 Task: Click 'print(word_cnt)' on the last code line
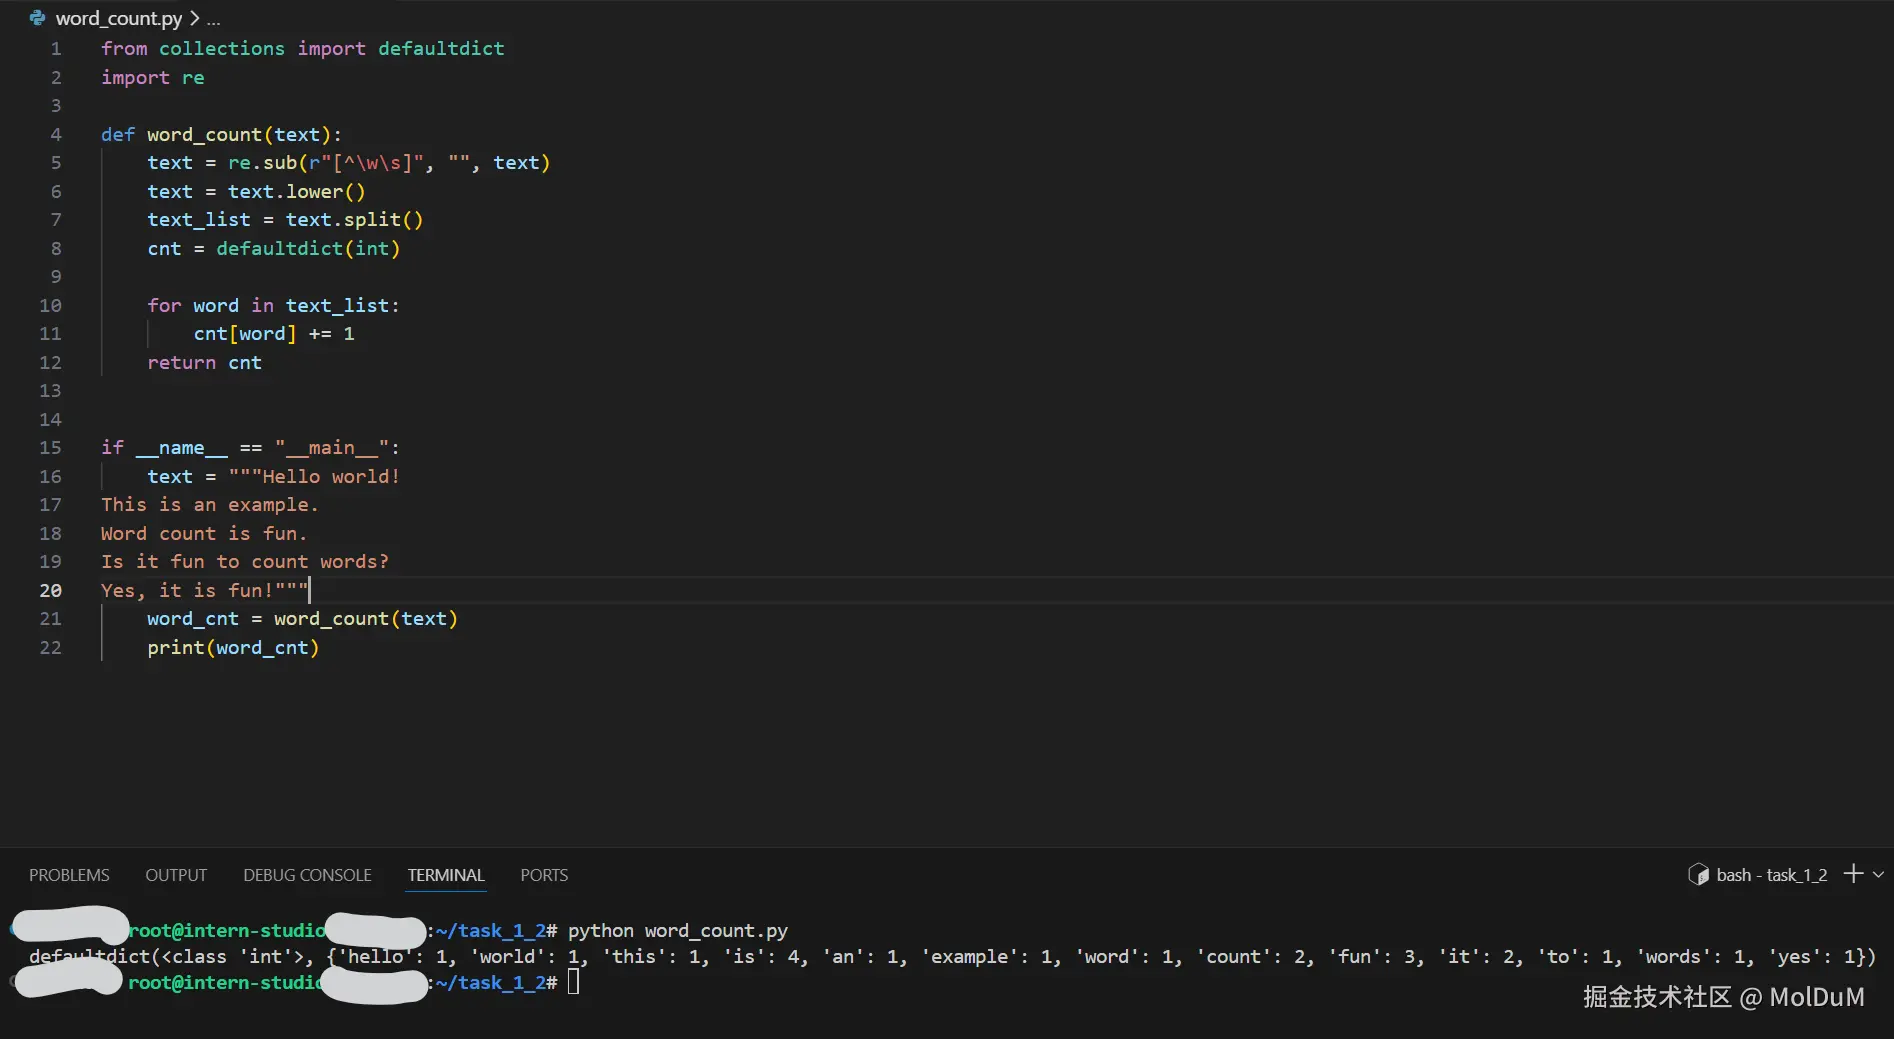(x=233, y=647)
